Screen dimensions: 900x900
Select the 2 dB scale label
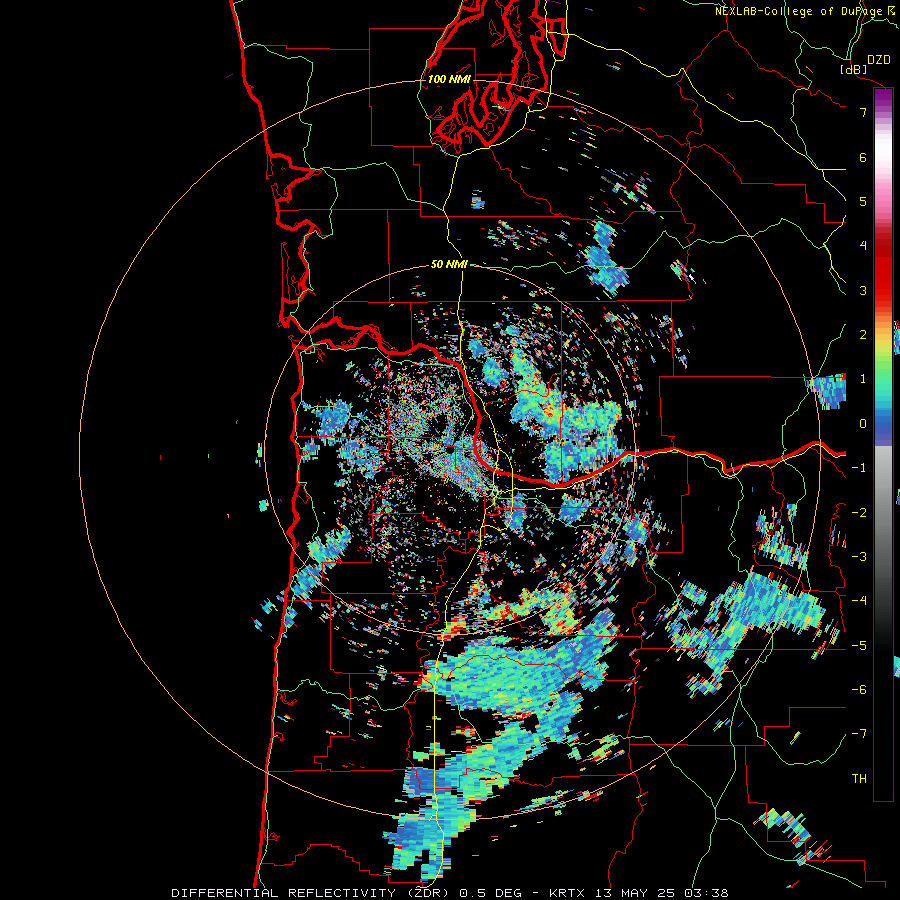863,335
